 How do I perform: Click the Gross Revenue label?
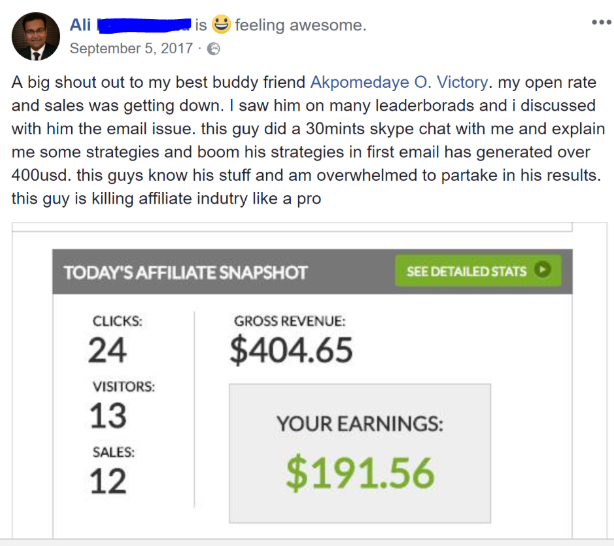click(290, 321)
